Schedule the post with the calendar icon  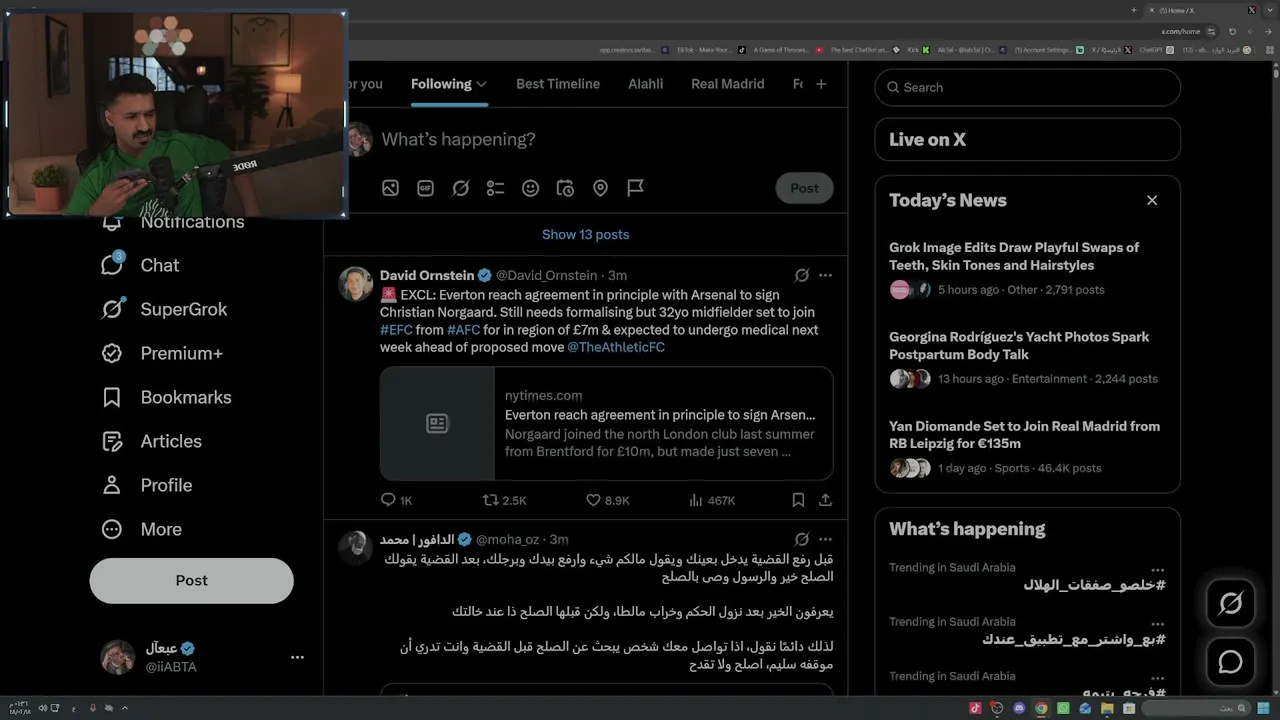565,188
